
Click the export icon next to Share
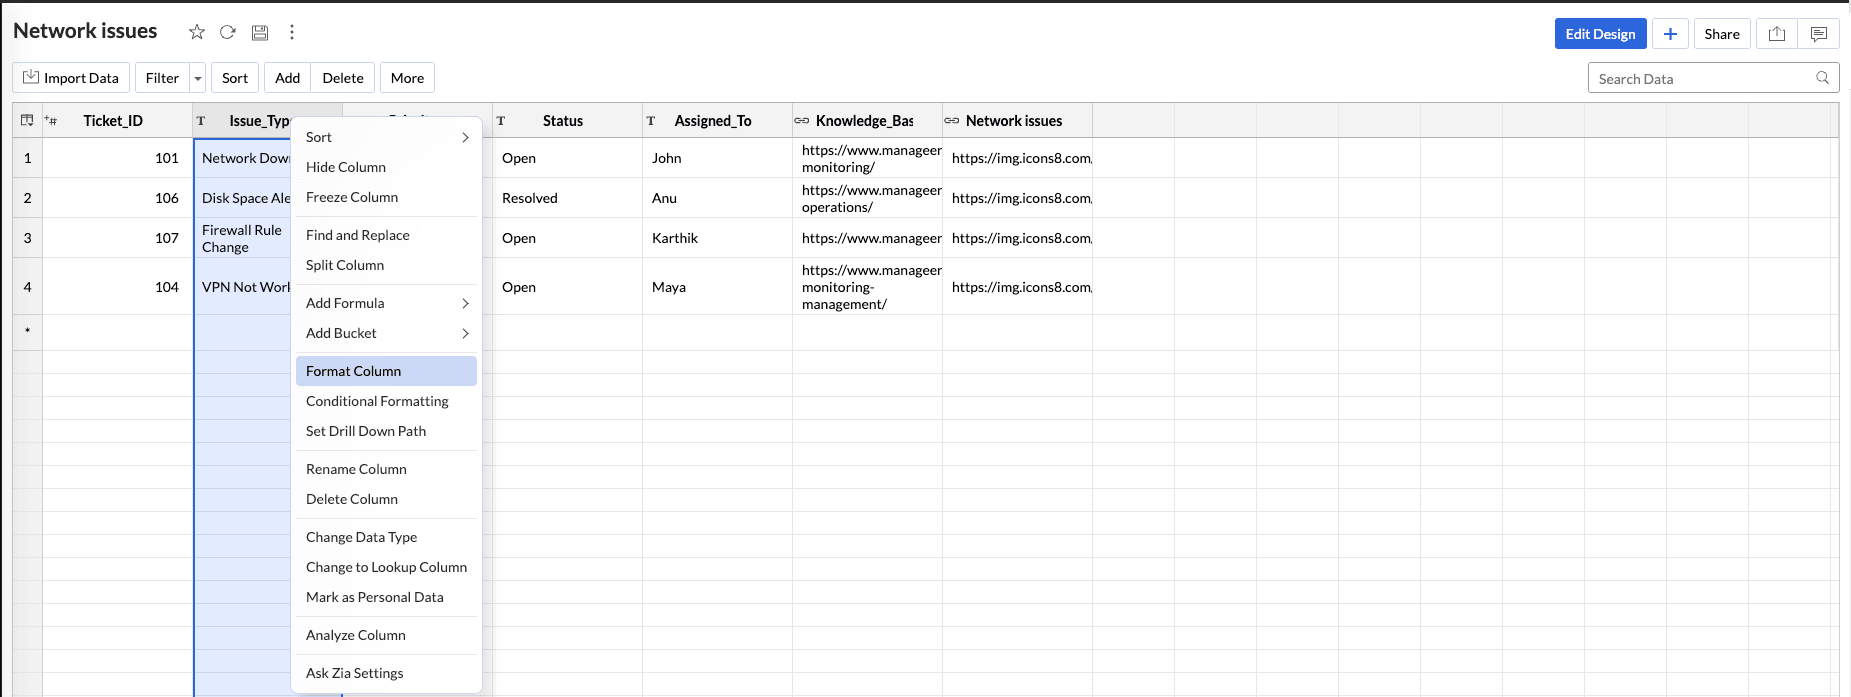tap(1777, 34)
